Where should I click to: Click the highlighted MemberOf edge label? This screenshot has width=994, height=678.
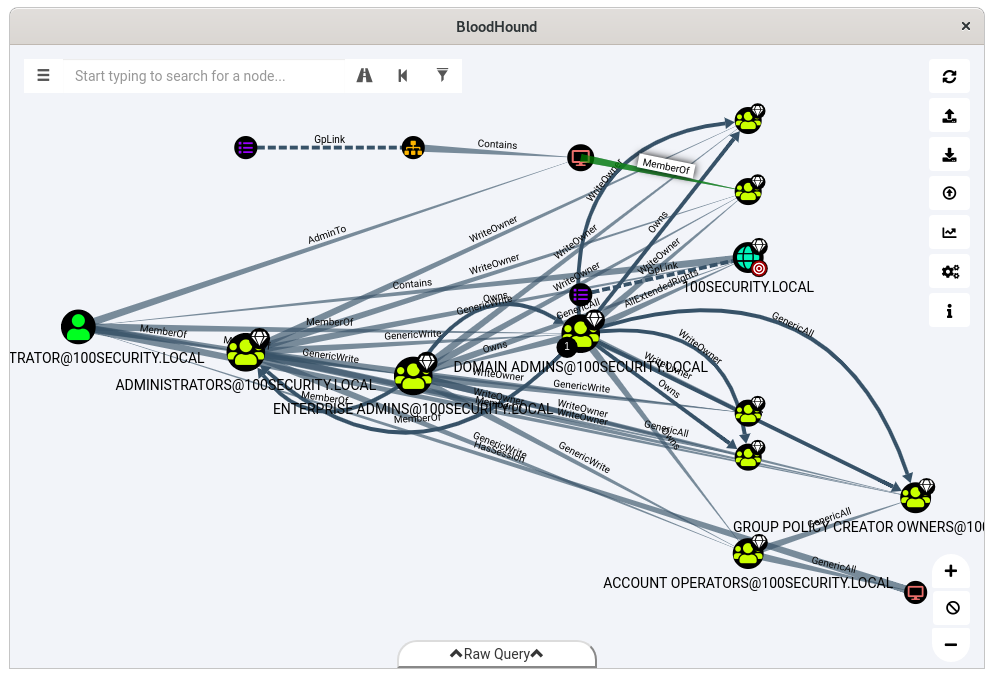pyautogui.click(x=666, y=166)
